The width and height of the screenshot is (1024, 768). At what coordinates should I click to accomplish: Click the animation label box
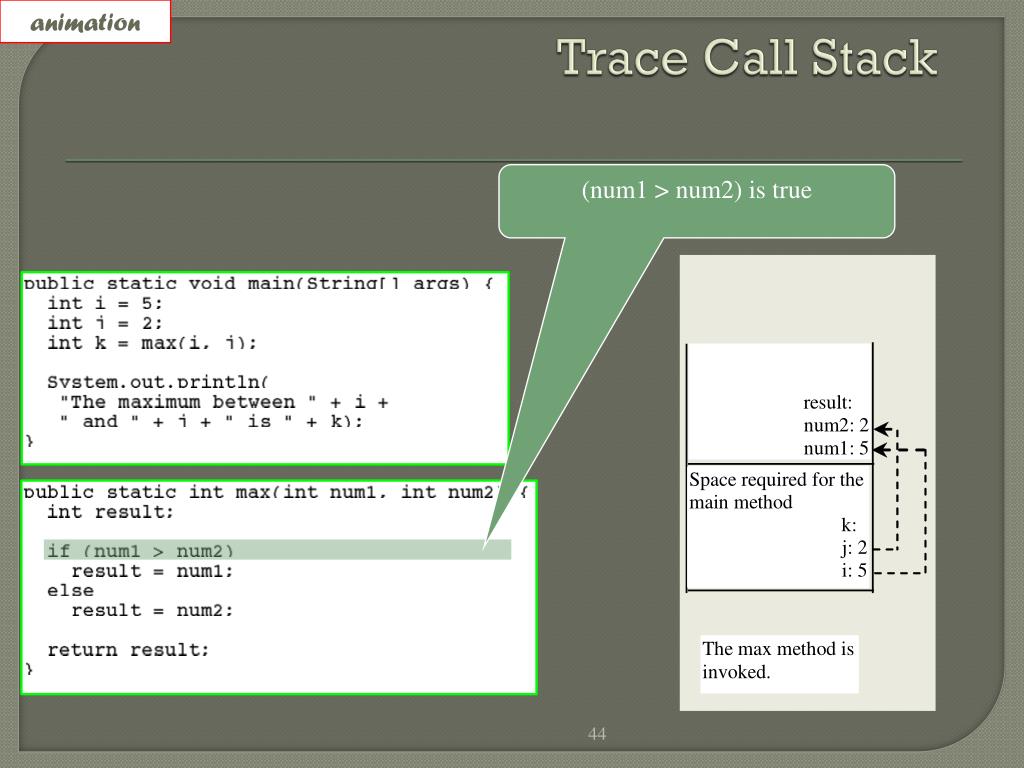86,22
